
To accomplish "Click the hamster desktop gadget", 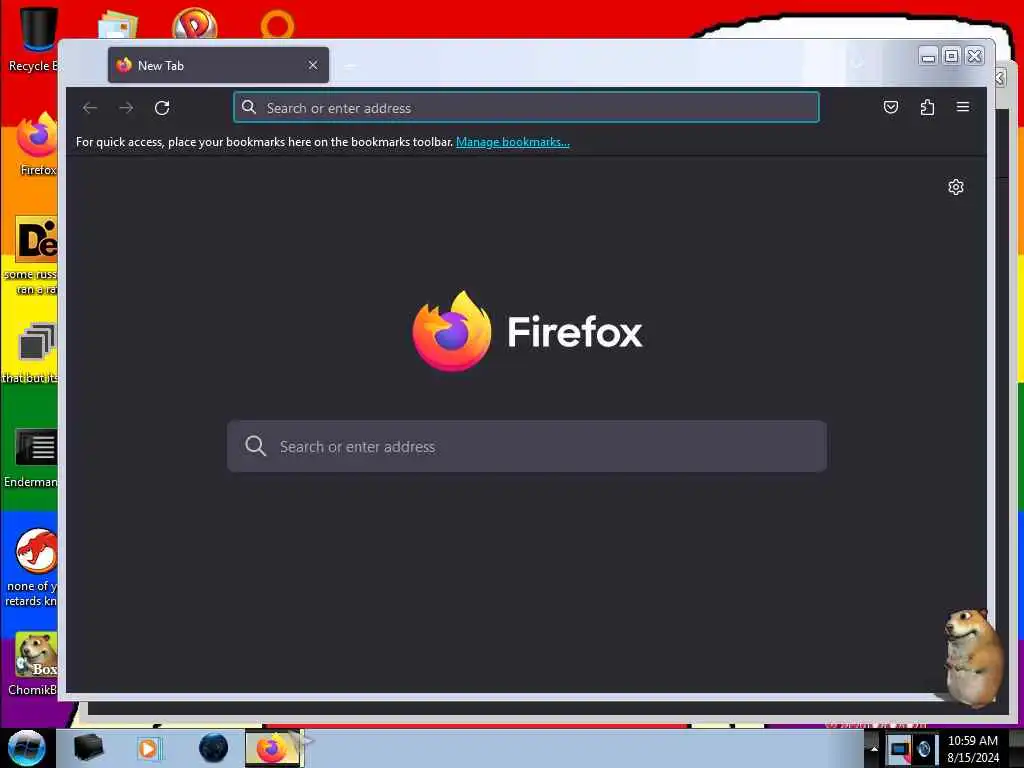I will tap(974, 657).
